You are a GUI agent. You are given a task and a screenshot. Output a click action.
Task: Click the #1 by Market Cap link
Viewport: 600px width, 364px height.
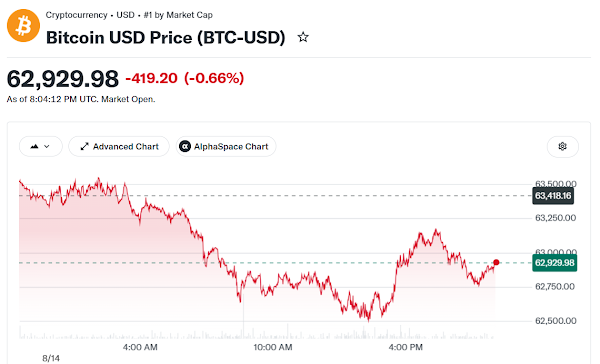coord(178,15)
